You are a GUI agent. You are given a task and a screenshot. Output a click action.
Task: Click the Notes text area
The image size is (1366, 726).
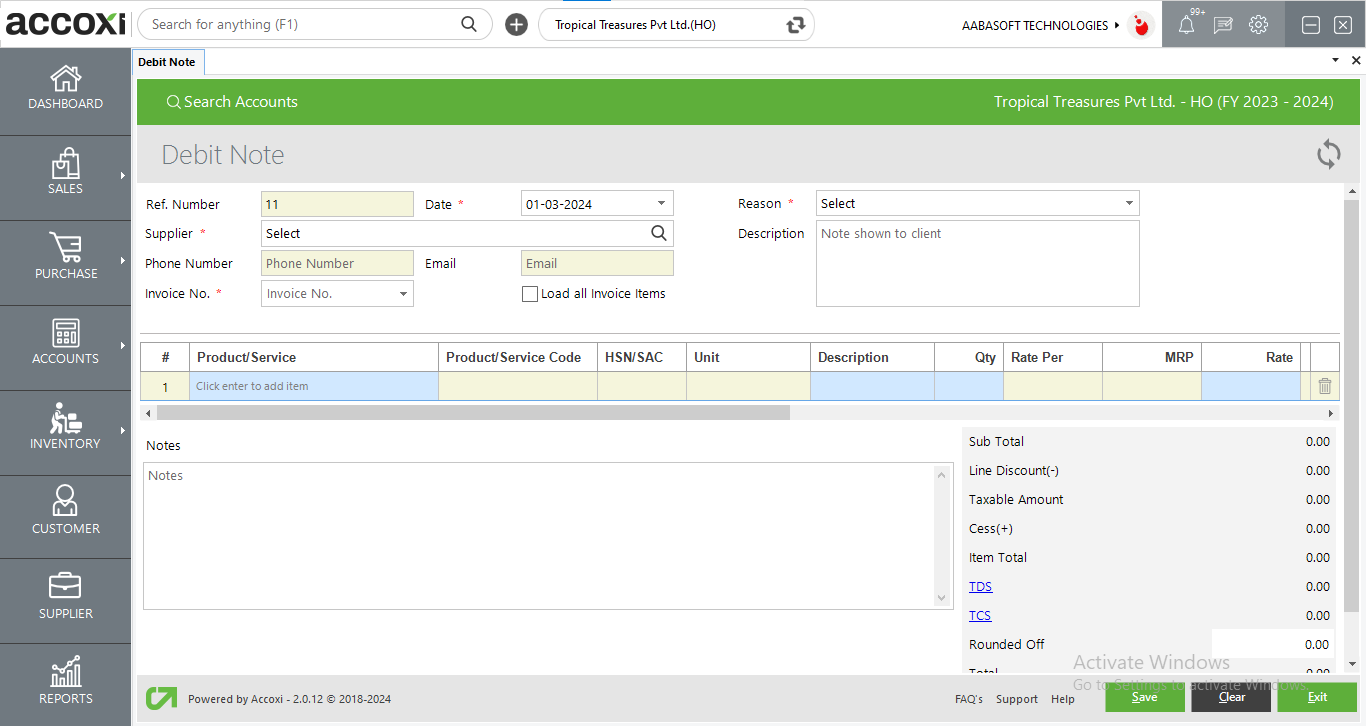click(x=540, y=535)
